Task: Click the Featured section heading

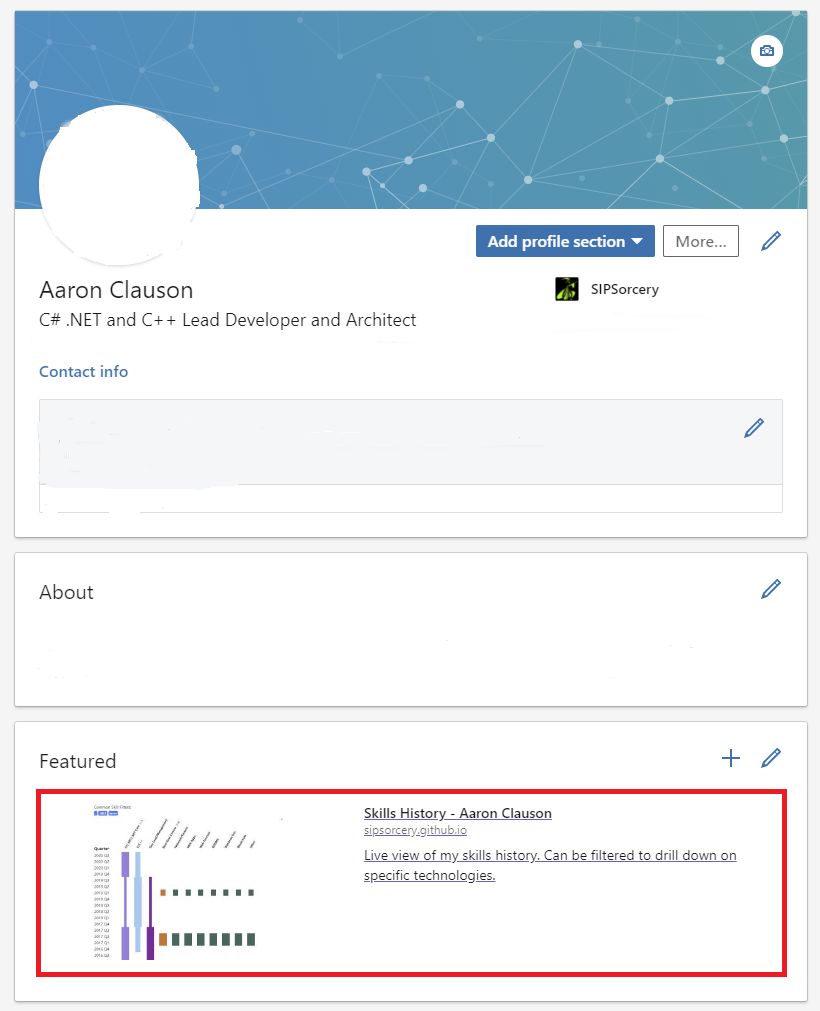Action: point(77,761)
